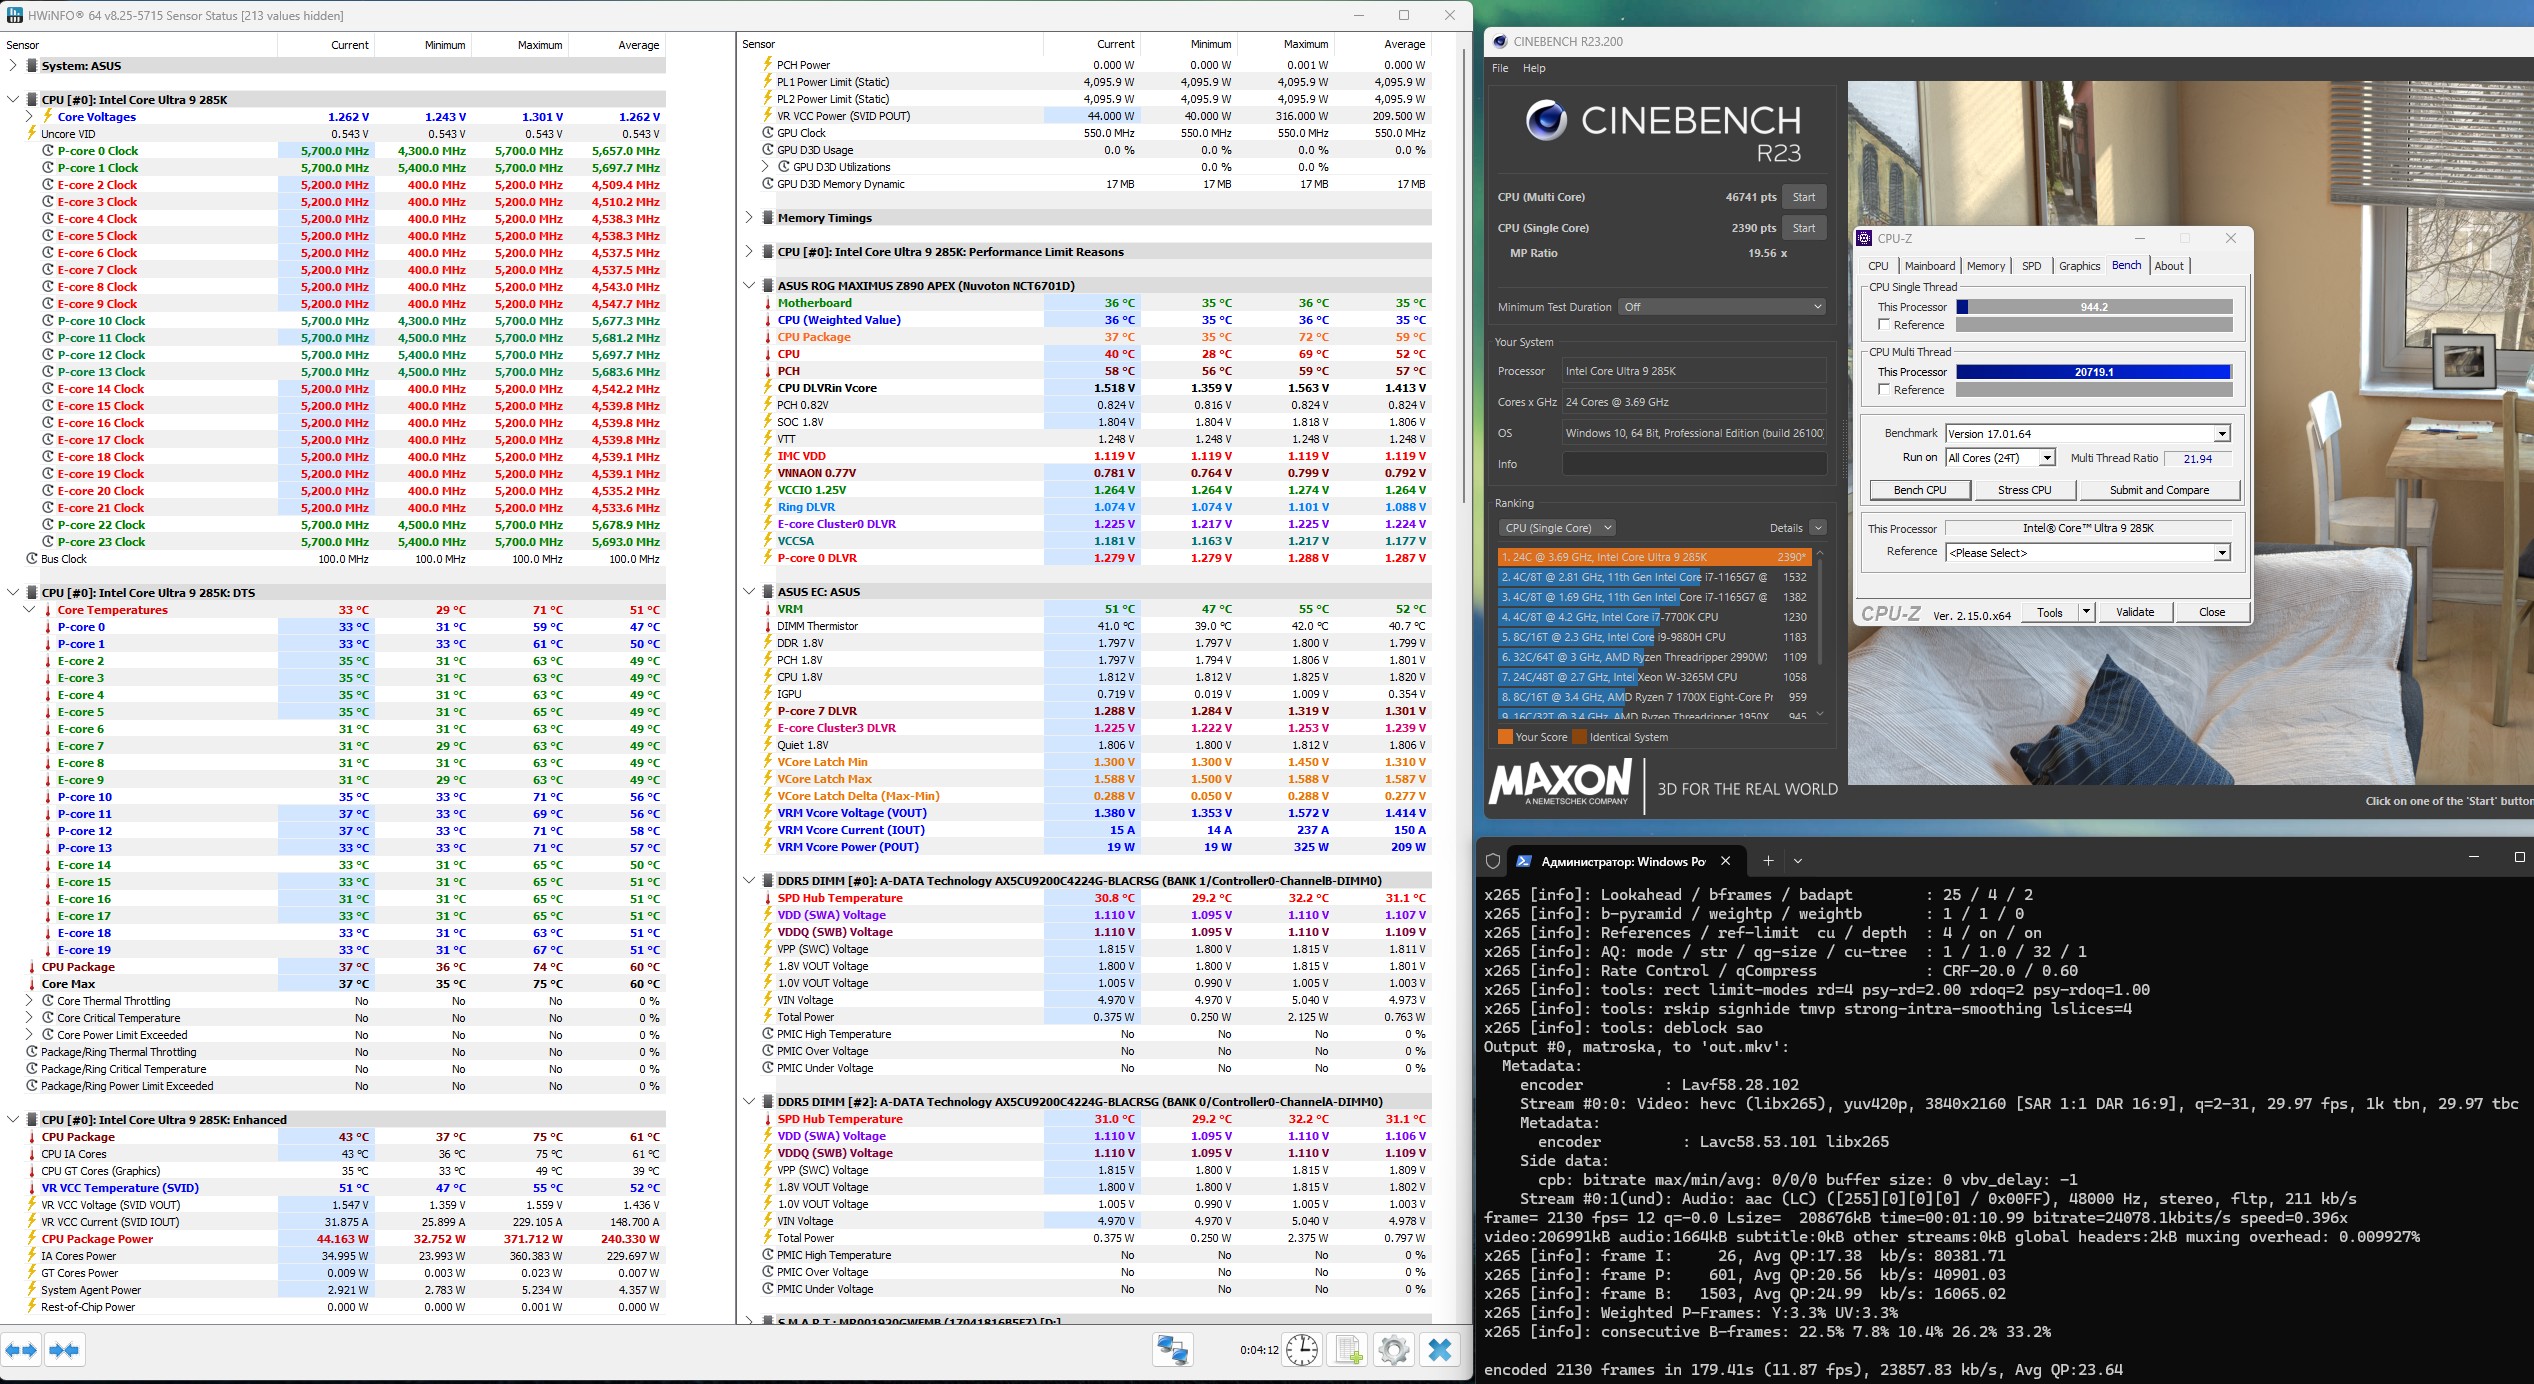Click the log file icon with green plus

point(1348,1350)
